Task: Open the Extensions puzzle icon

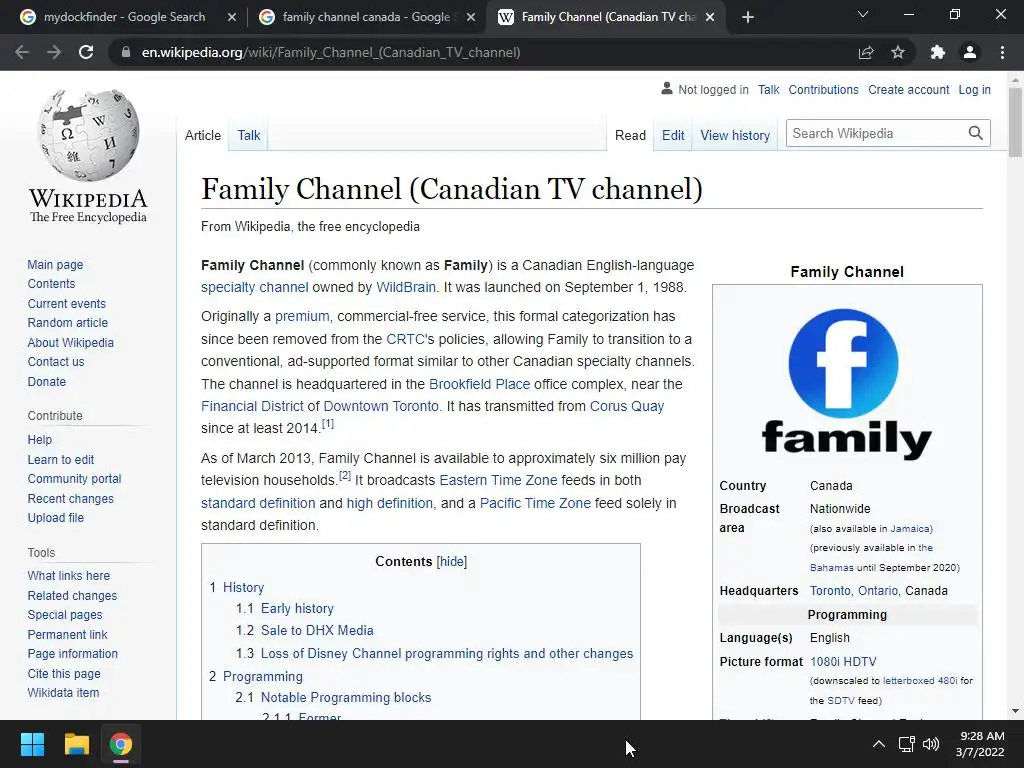Action: (x=938, y=52)
